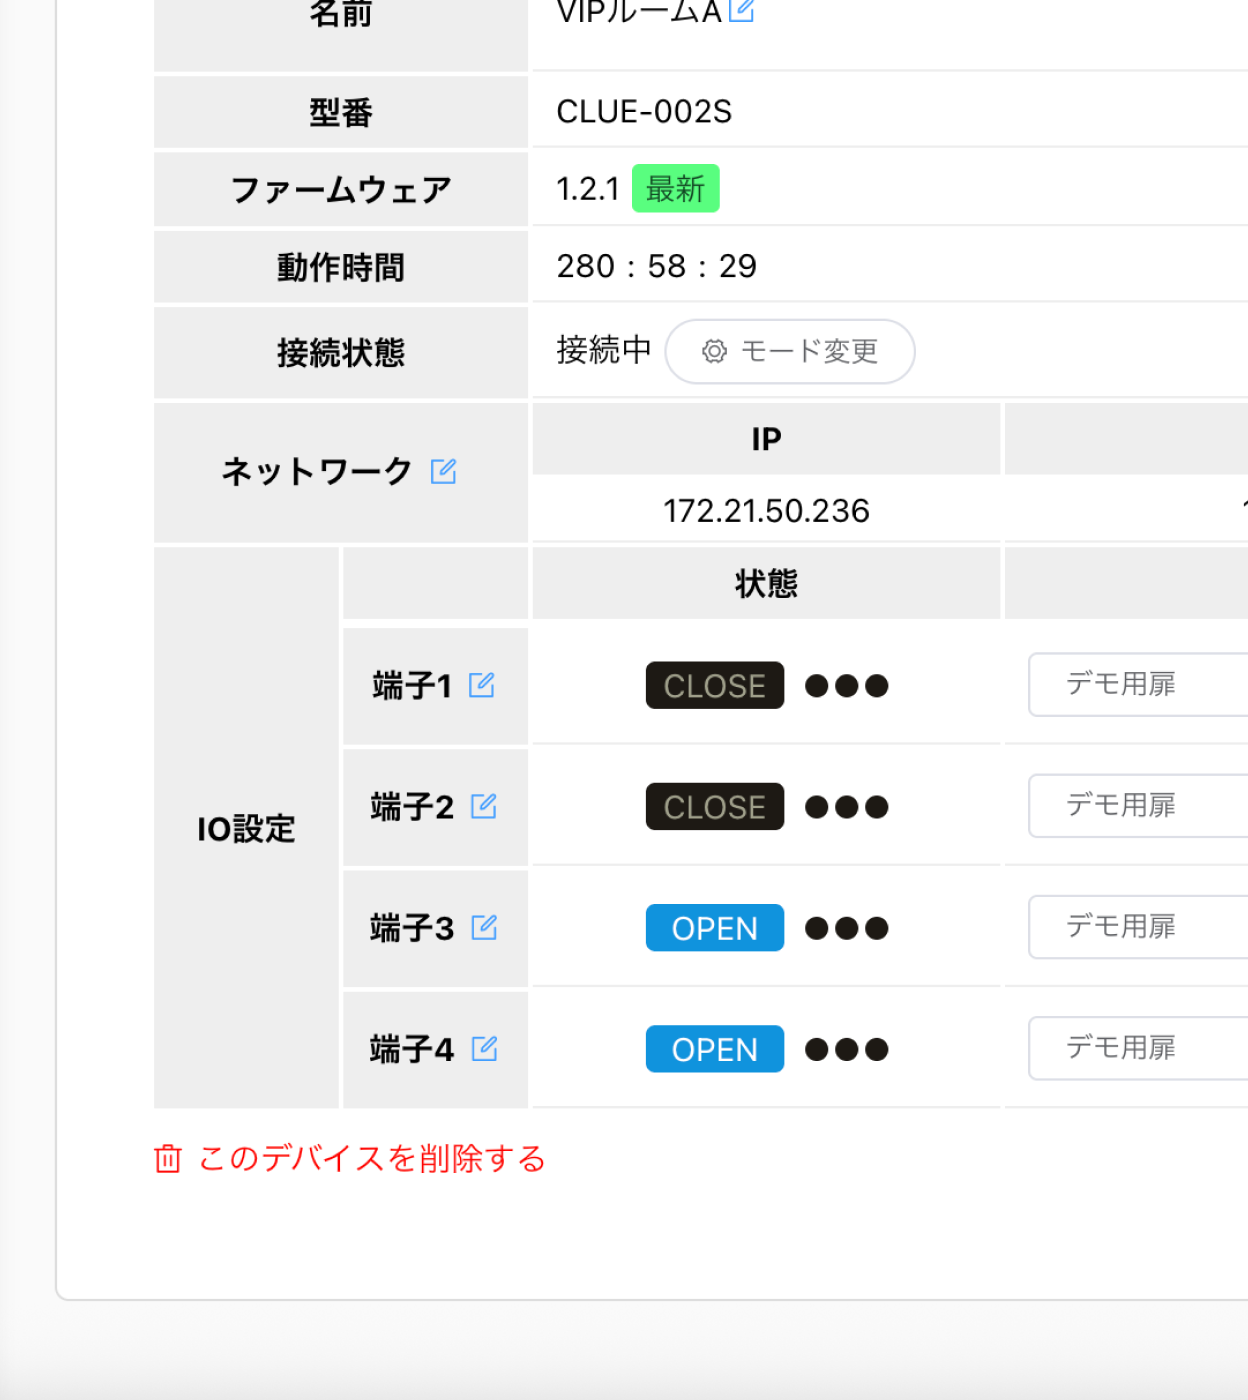Toggle the CLOSE state badge of 端子2
1248x1400 pixels.
[x=714, y=807]
